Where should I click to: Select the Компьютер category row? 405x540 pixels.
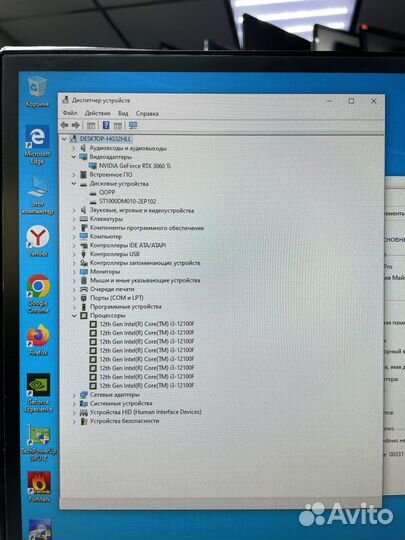point(106,237)
